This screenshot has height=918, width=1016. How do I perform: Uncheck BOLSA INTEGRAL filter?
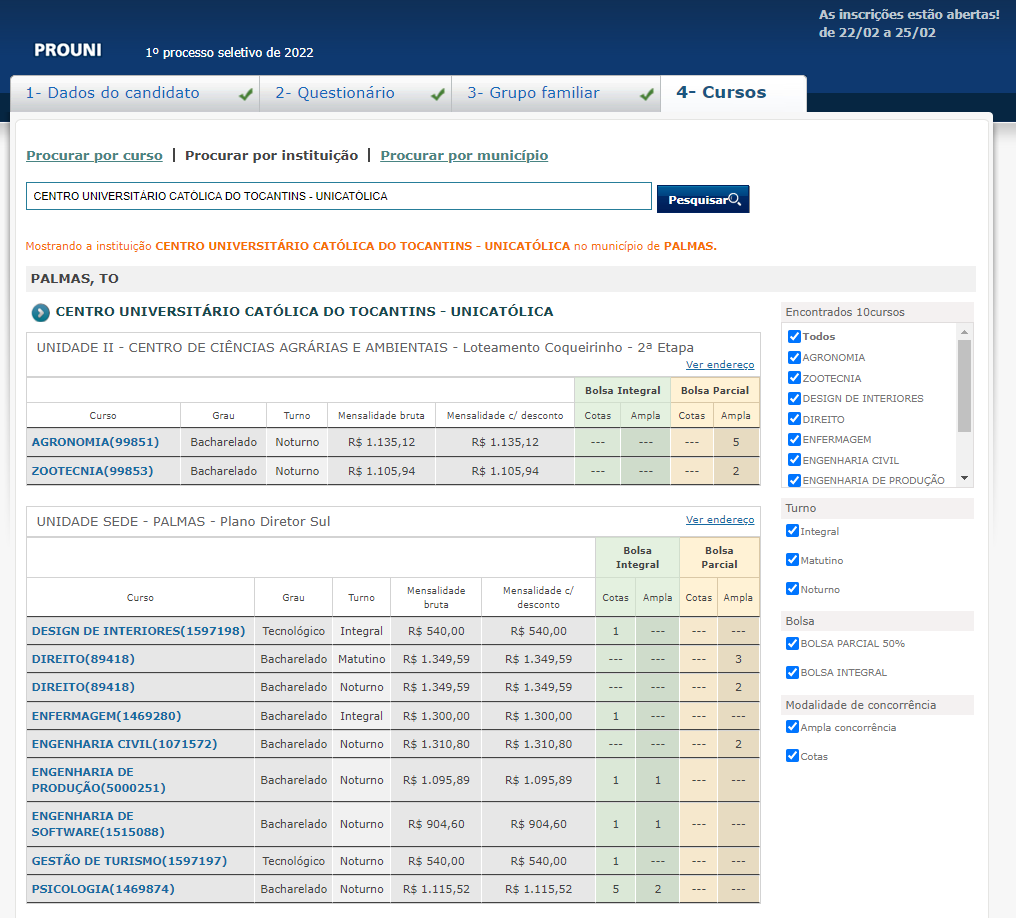pyautogui.click(x=792, y=672)
